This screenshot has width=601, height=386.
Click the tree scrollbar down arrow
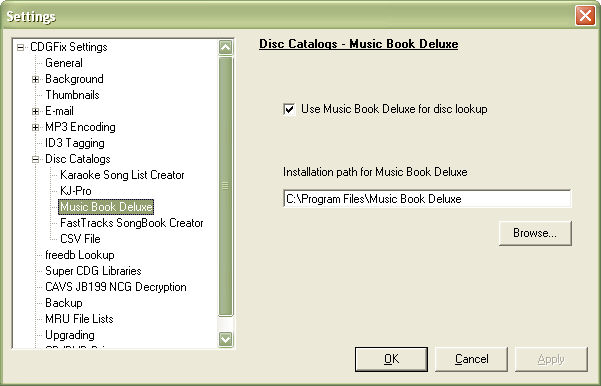pos(226,339)
